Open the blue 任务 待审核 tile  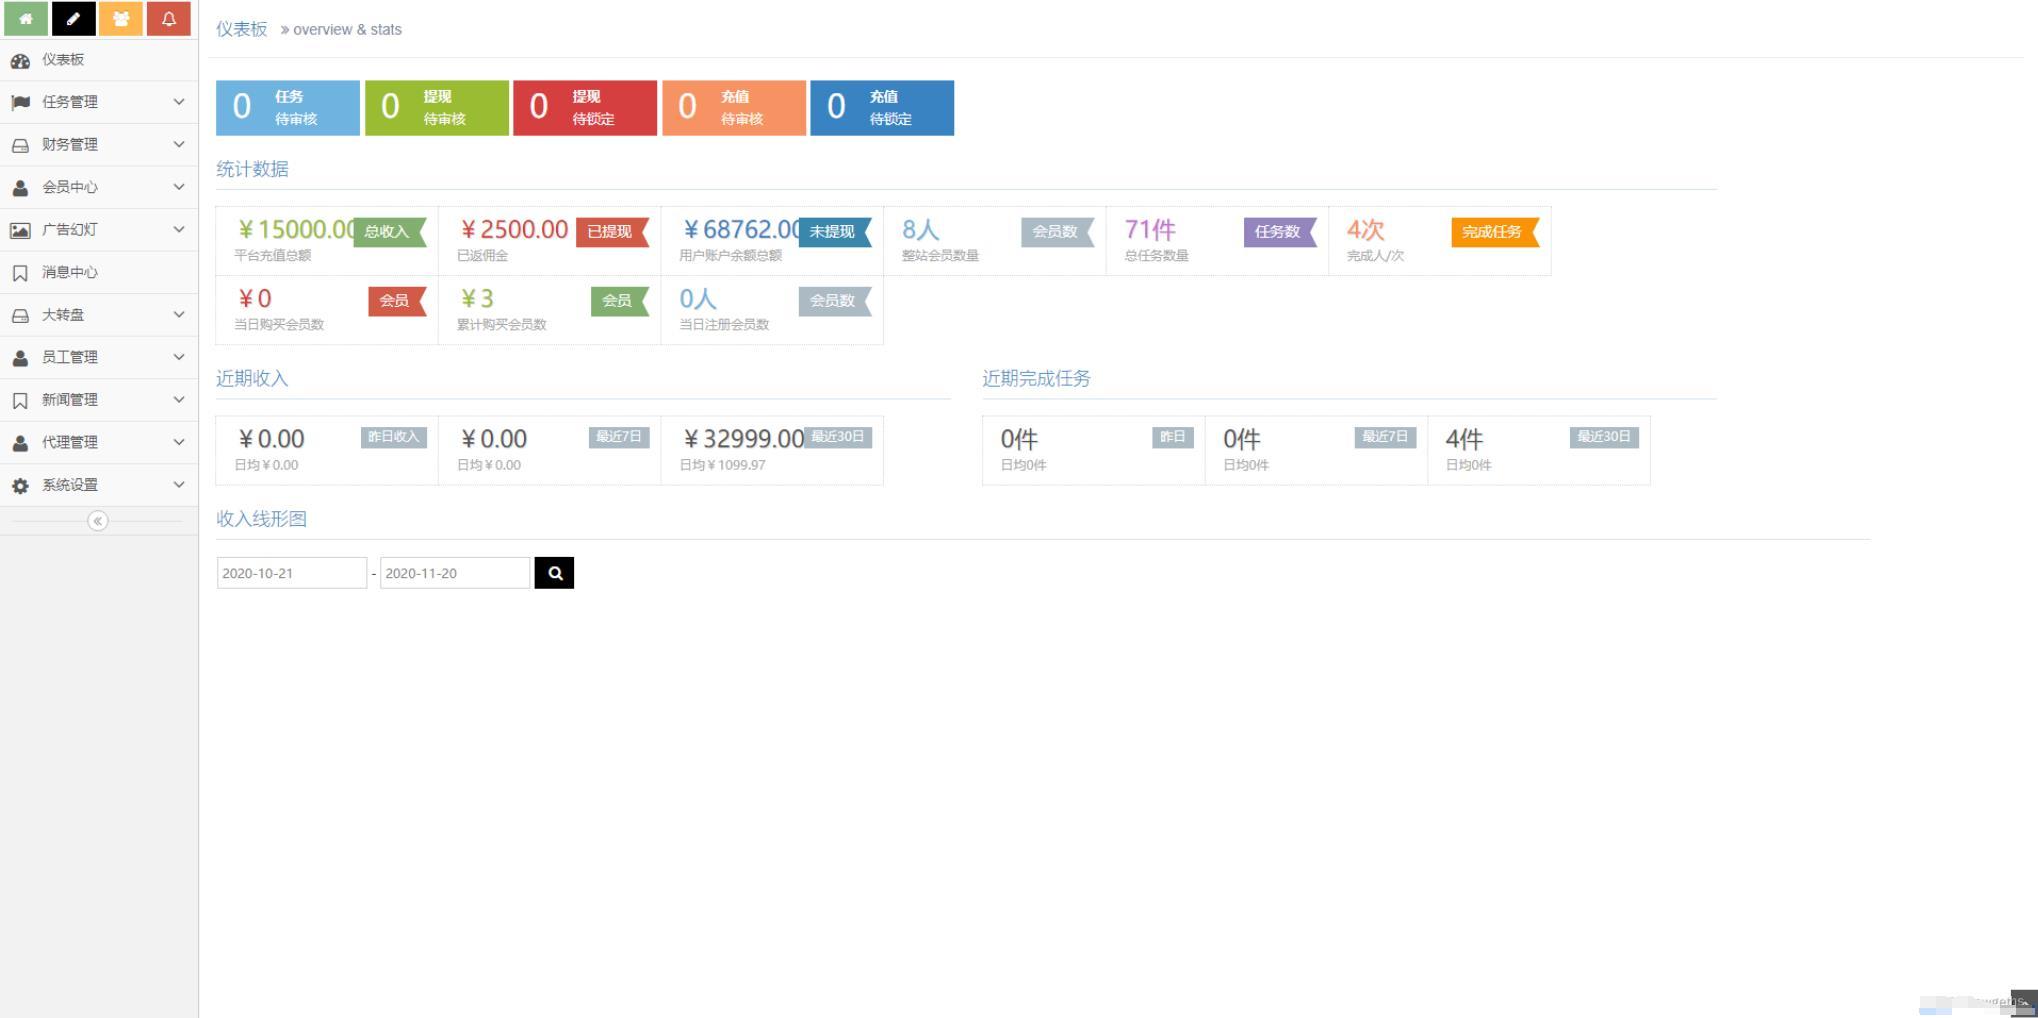[288, 108]
